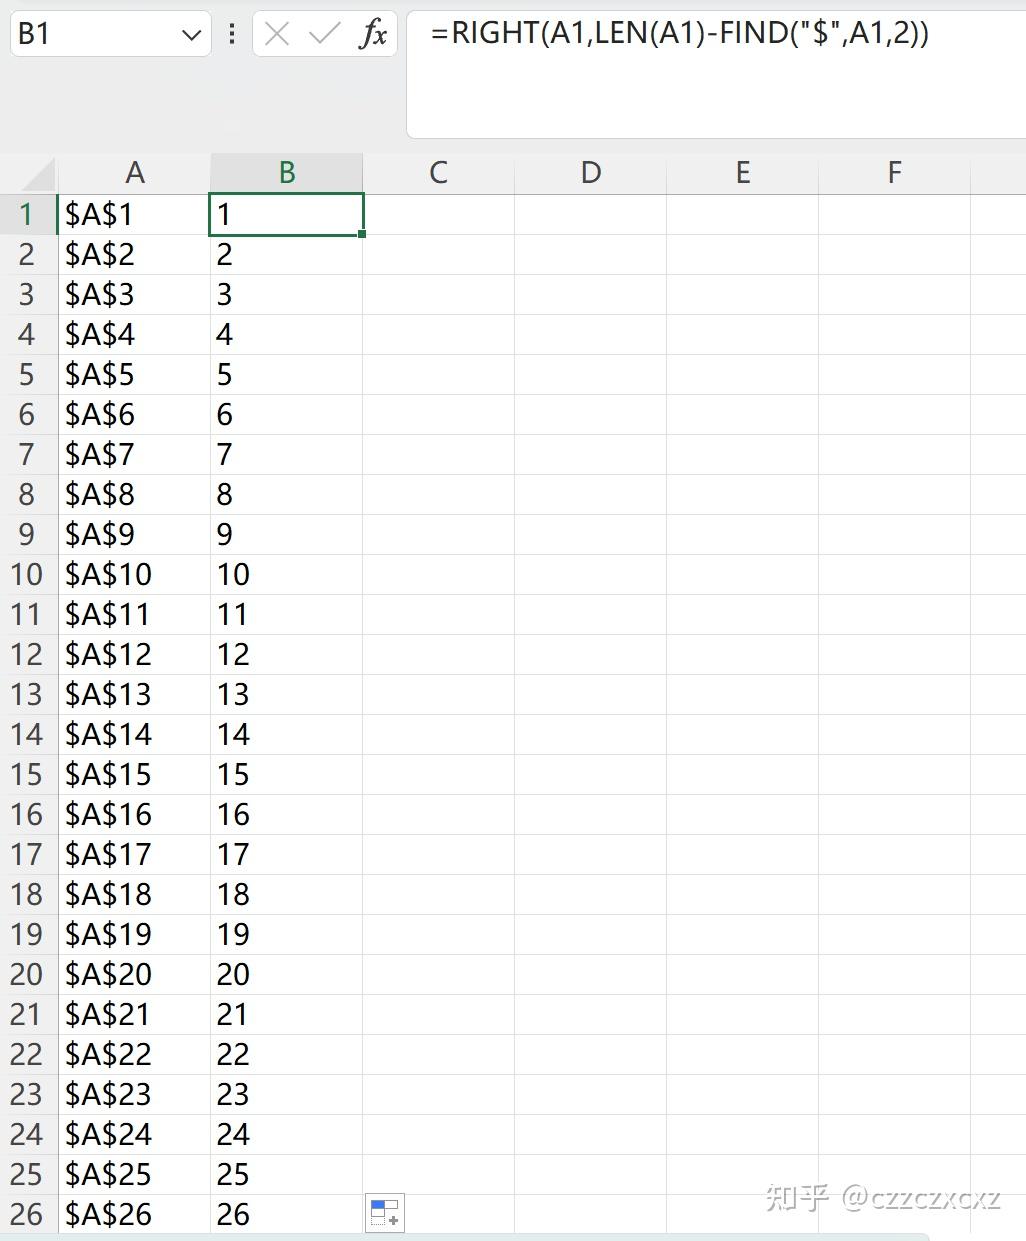Select column B header
The height and width of the screenshot is (1241, 1026).
[x=287, y=172]
